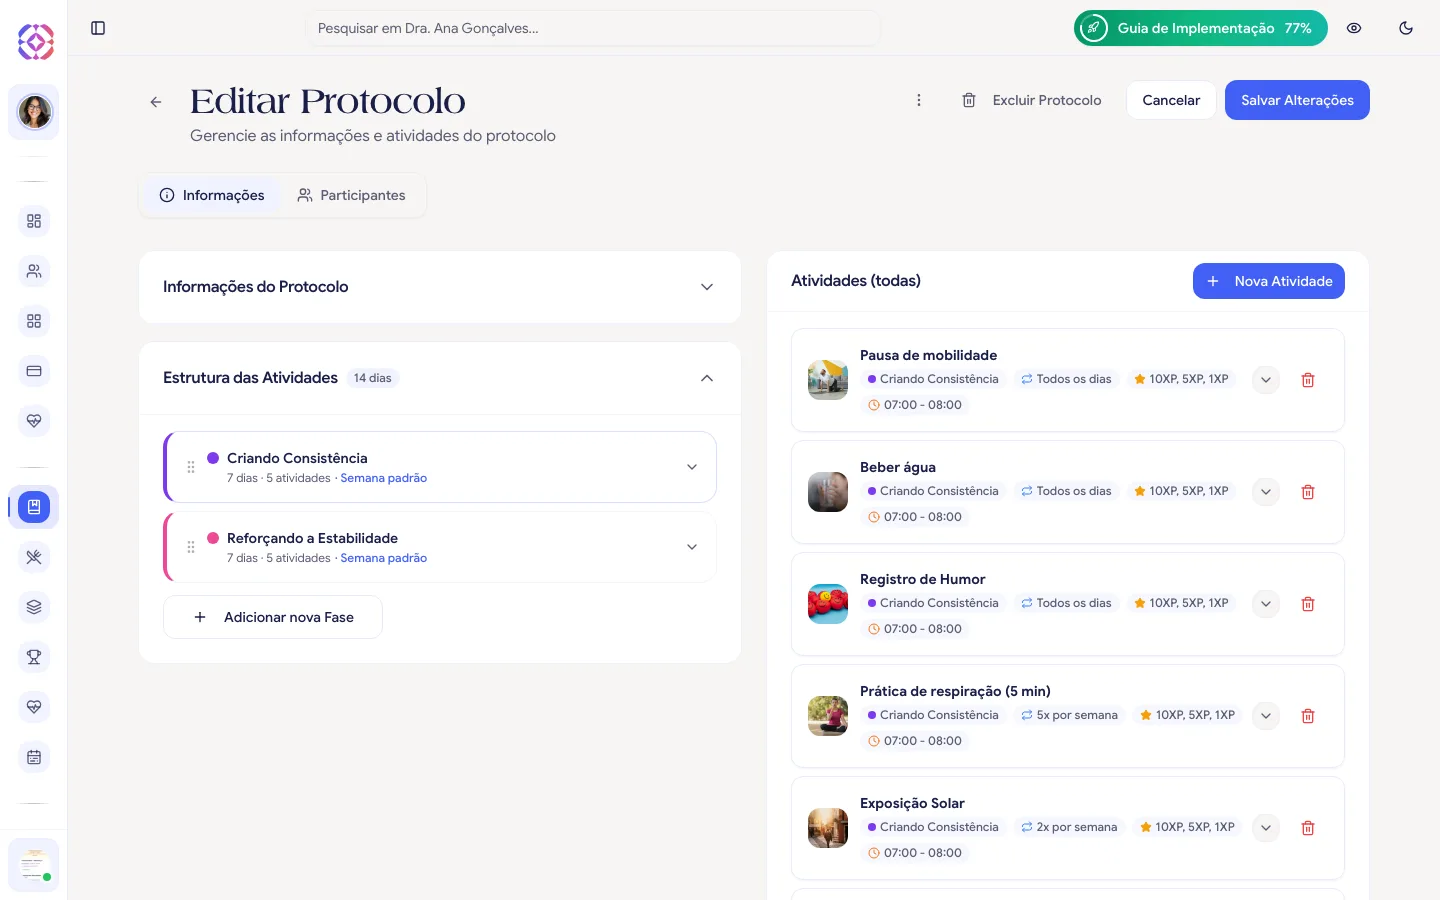Collapse Estrutura das Atividades section
1440x900 pixels.
click(x=707, y=378)
